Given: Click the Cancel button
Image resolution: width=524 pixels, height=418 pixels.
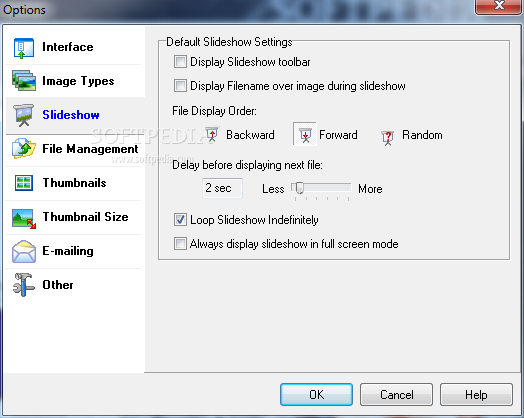Looking at the screenshot, I should [396, 395].
